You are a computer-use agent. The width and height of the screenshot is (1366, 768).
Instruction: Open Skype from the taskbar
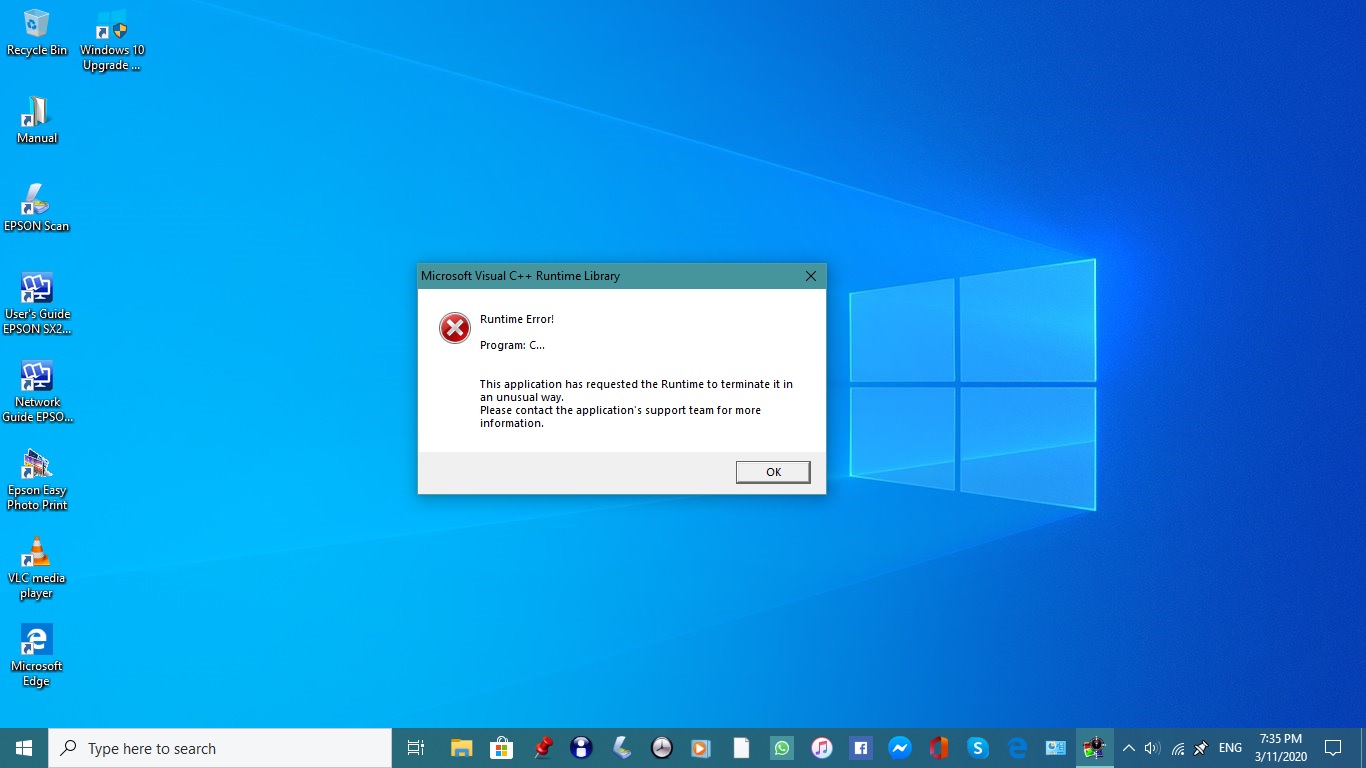click(x=978, y=748)
